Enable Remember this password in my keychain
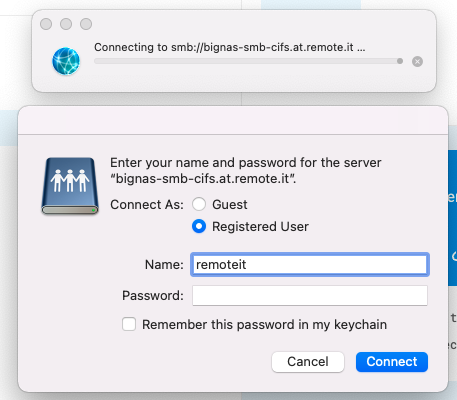The image size is (457, 400). click(x=129, y=324)
